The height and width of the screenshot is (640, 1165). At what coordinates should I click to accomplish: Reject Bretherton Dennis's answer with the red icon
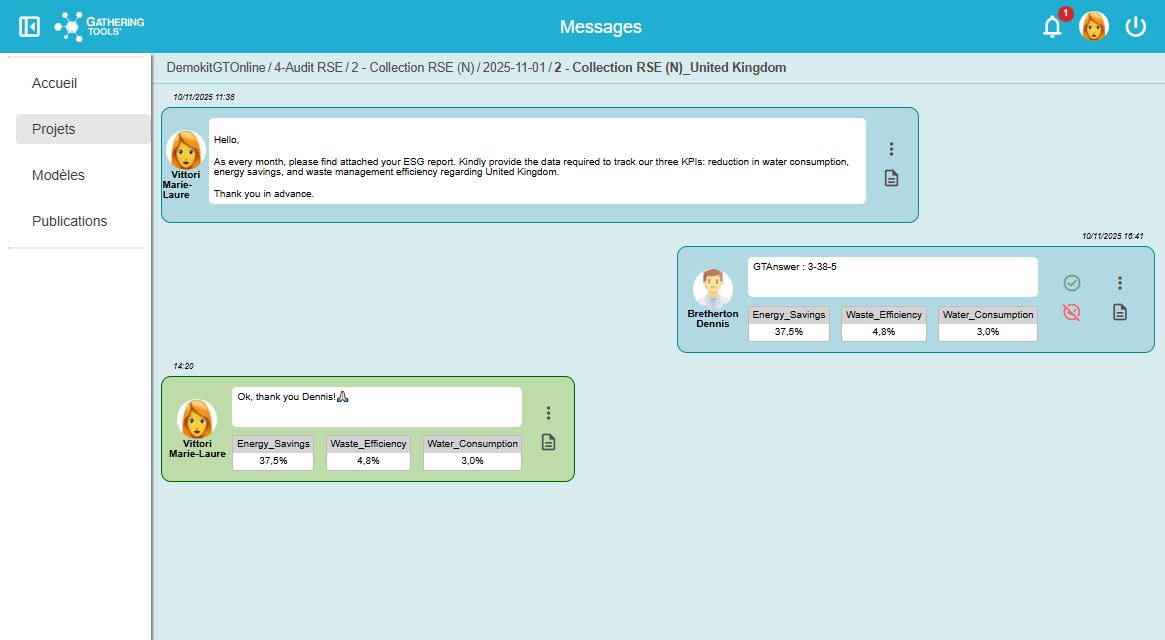[1071, 312]
